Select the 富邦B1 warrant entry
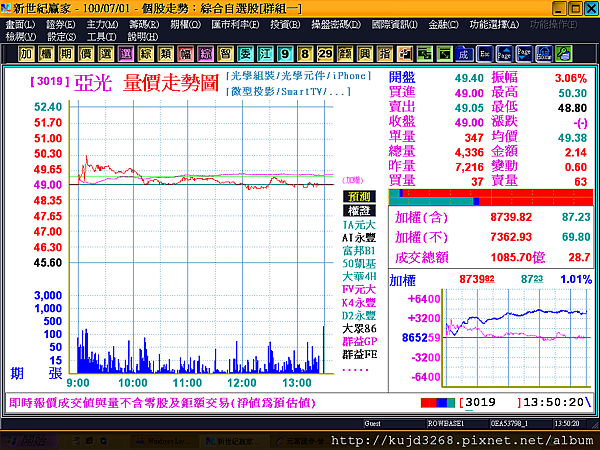 point(359,251)
